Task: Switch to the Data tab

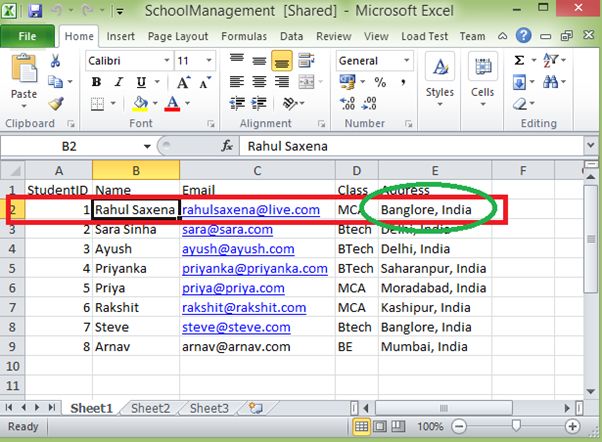Action: (291, 36)
